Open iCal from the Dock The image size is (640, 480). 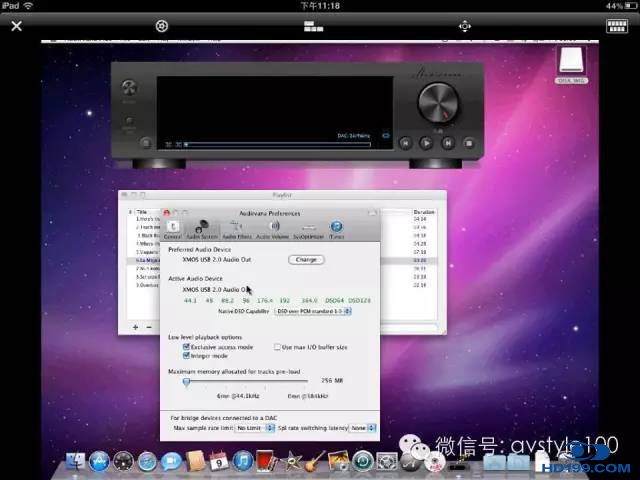pos(219,462)
